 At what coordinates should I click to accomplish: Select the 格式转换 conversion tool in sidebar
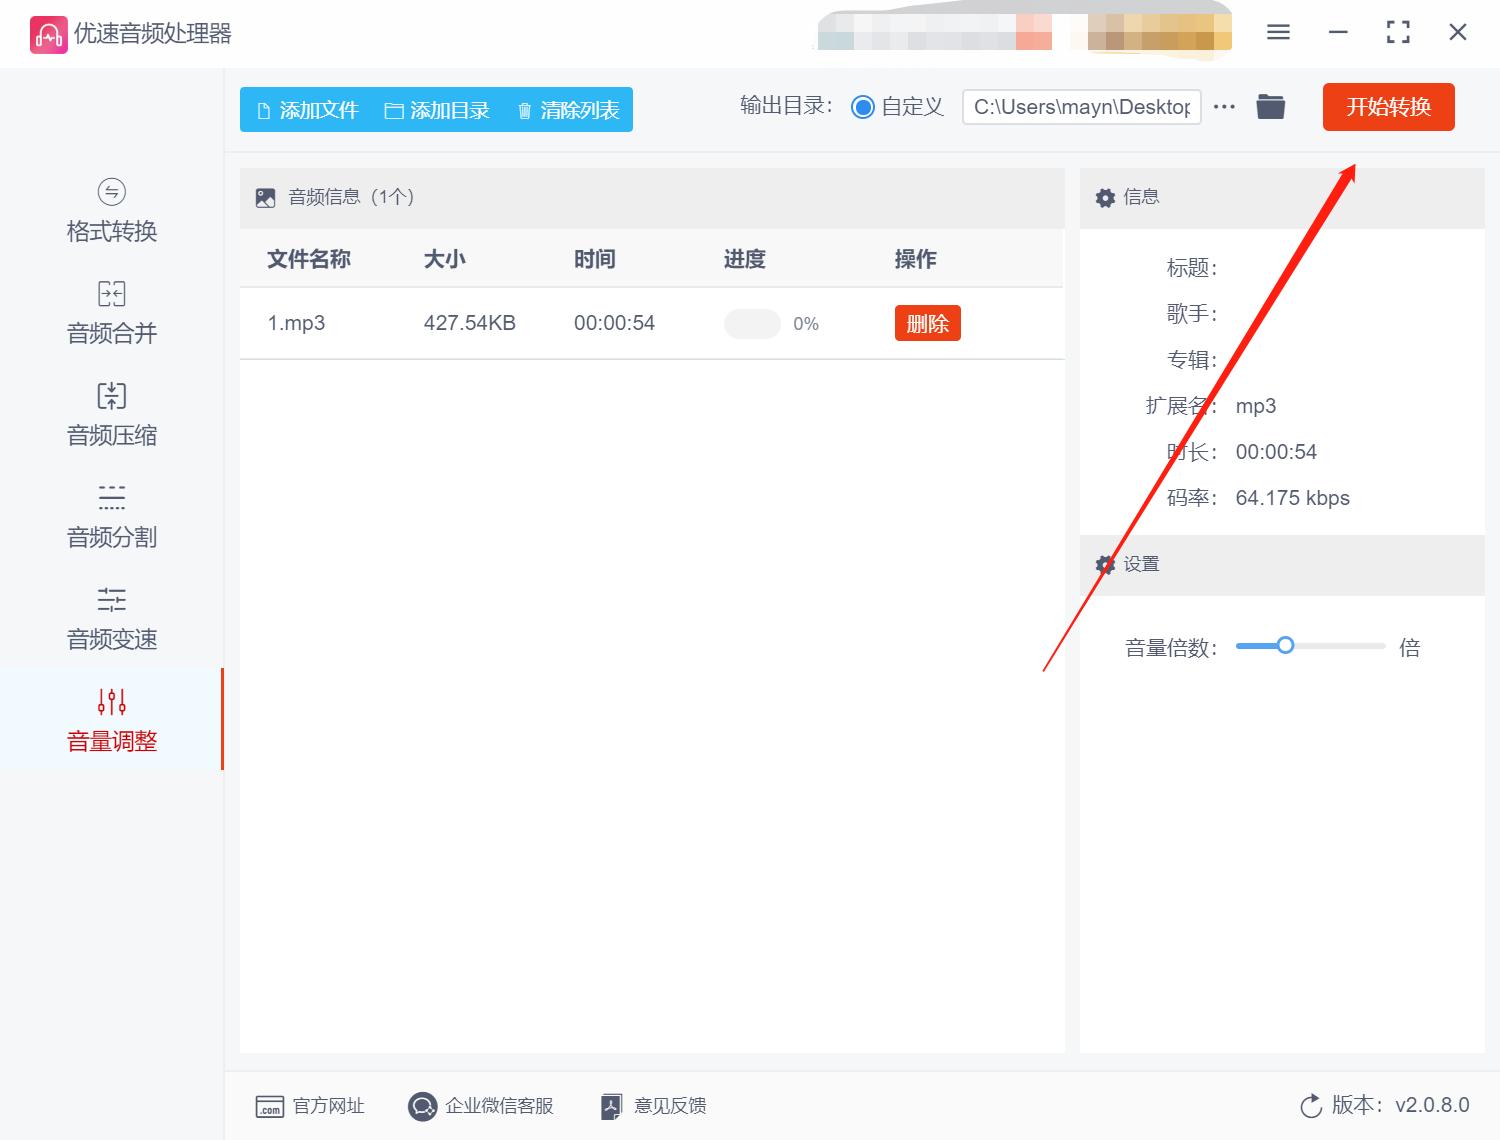tap(110, 212)
